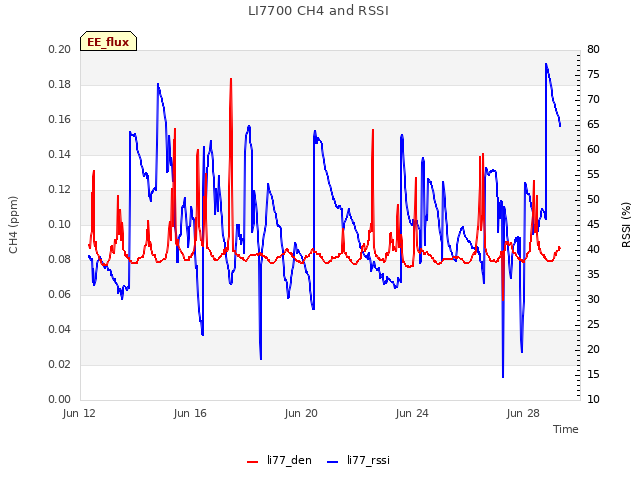Click the 15 RSSI axis value

pos(593,374)
